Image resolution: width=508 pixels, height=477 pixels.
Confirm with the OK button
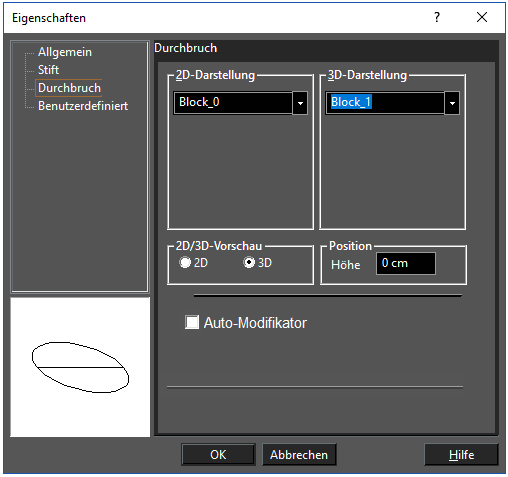(x=218, y=454)
